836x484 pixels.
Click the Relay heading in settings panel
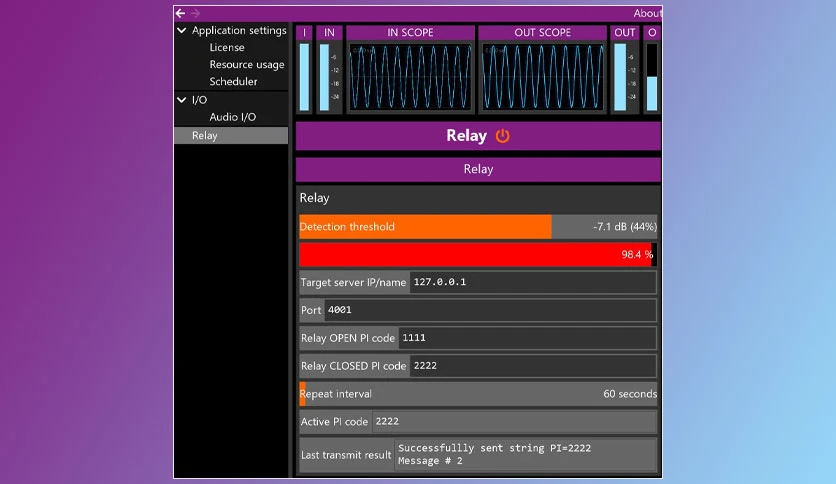[x=315, y=198]
